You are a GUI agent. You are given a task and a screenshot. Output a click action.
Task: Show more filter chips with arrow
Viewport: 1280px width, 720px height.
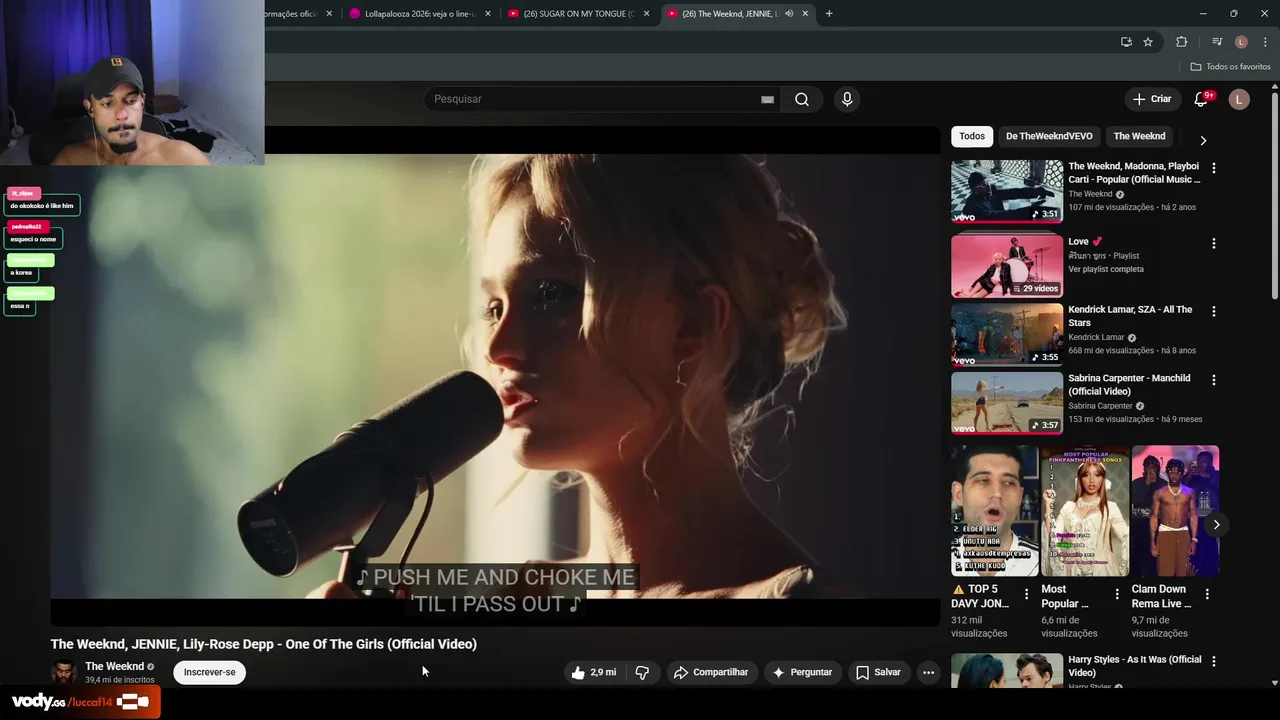[x=1203, y=140]
